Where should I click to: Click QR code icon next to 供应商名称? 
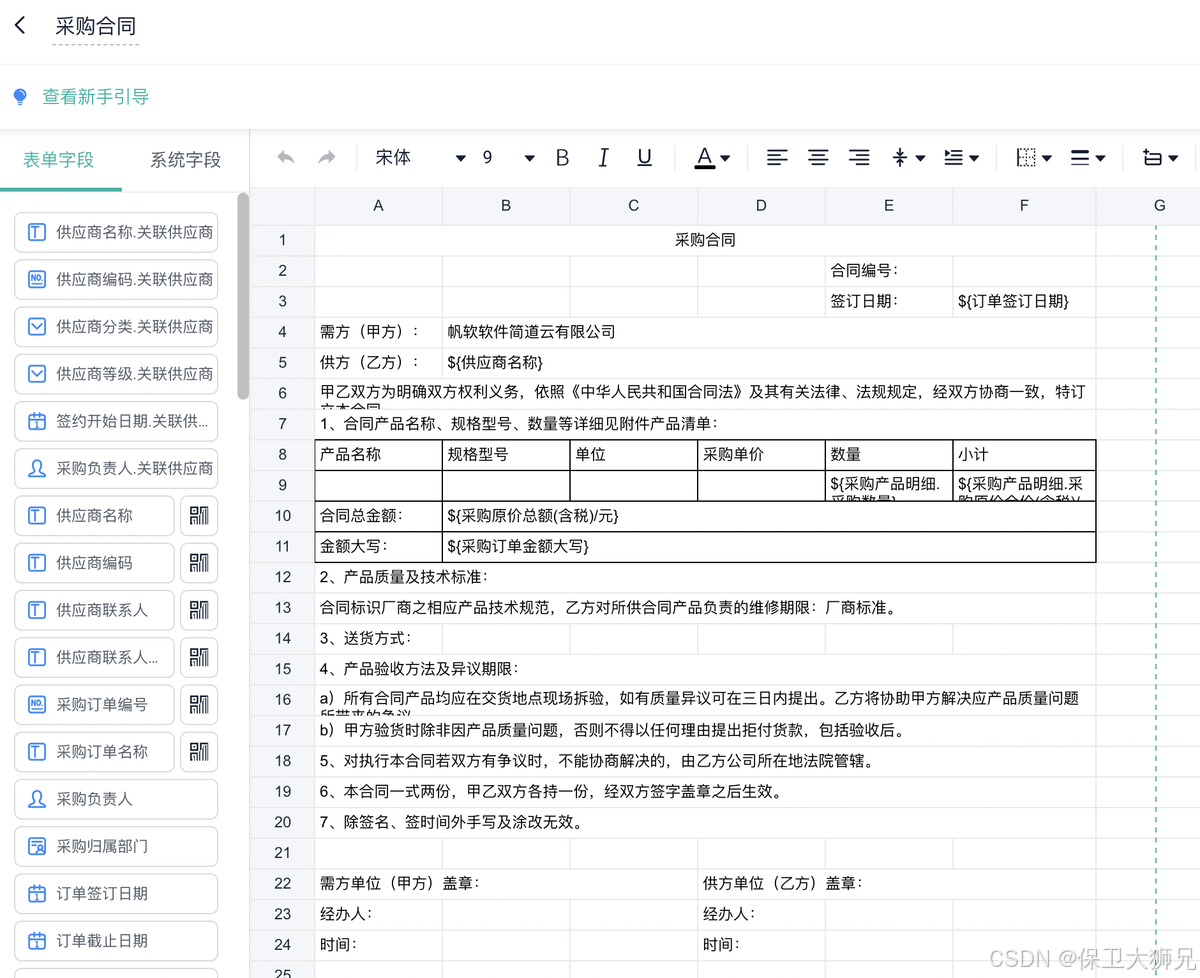pyautogui.click(x=199, y=516)
